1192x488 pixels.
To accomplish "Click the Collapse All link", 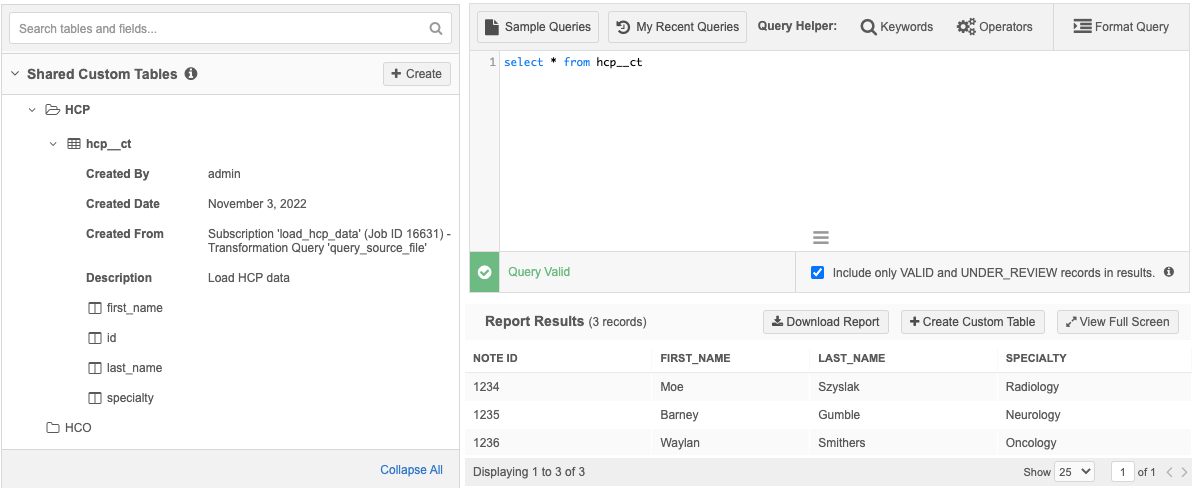I will [411, 470].
